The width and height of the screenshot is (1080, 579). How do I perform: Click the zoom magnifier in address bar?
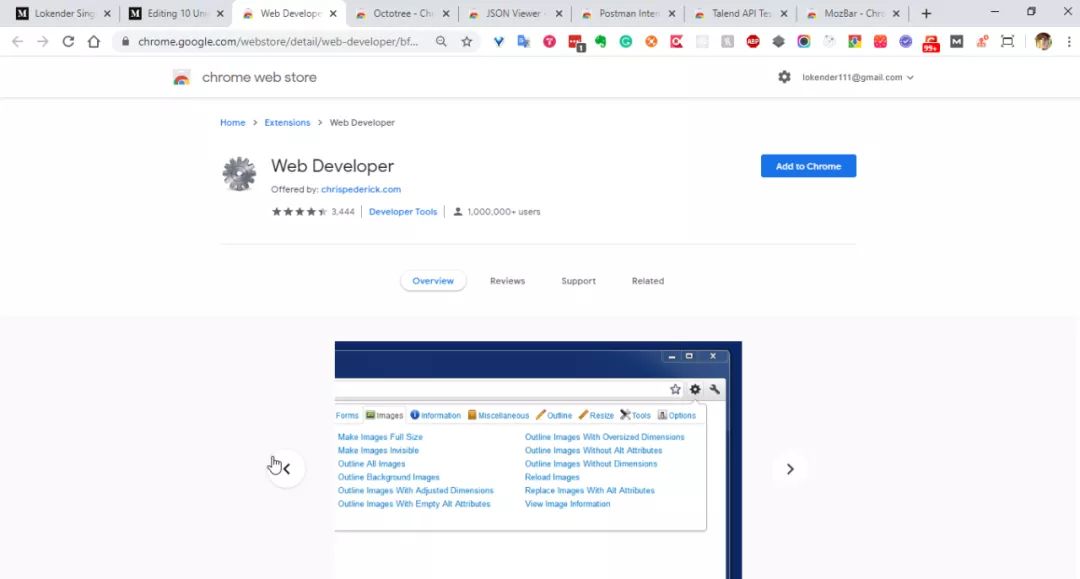[441, 41]
